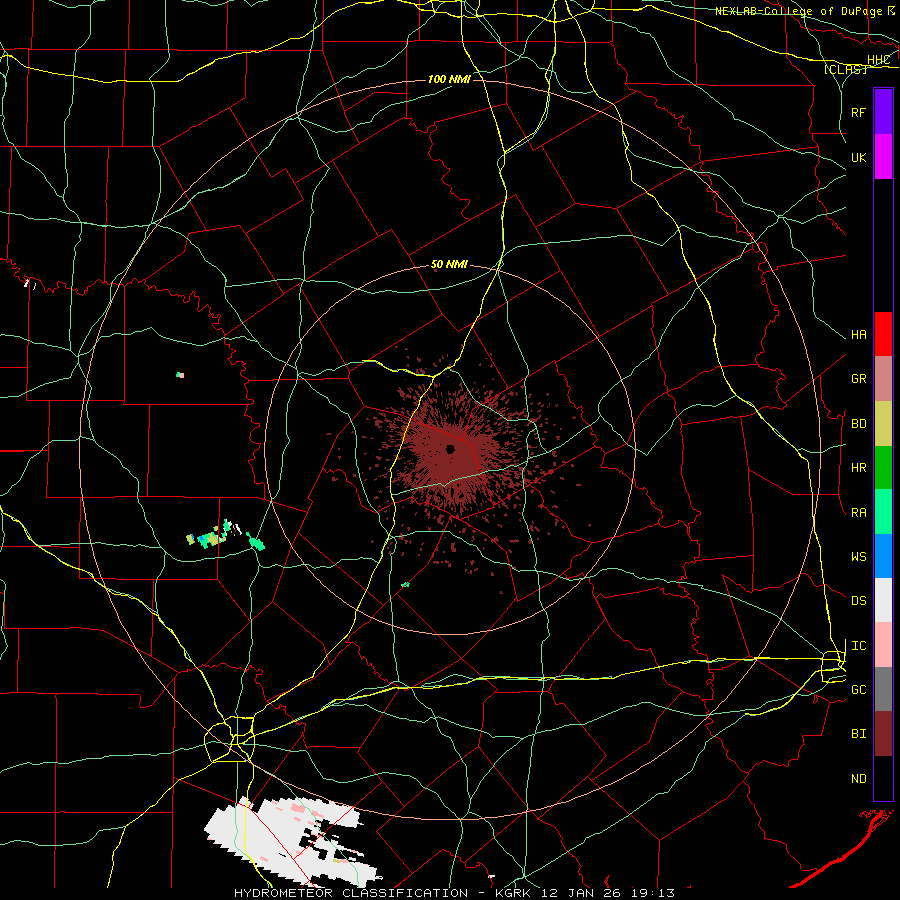Click the ND legend label

858,778
